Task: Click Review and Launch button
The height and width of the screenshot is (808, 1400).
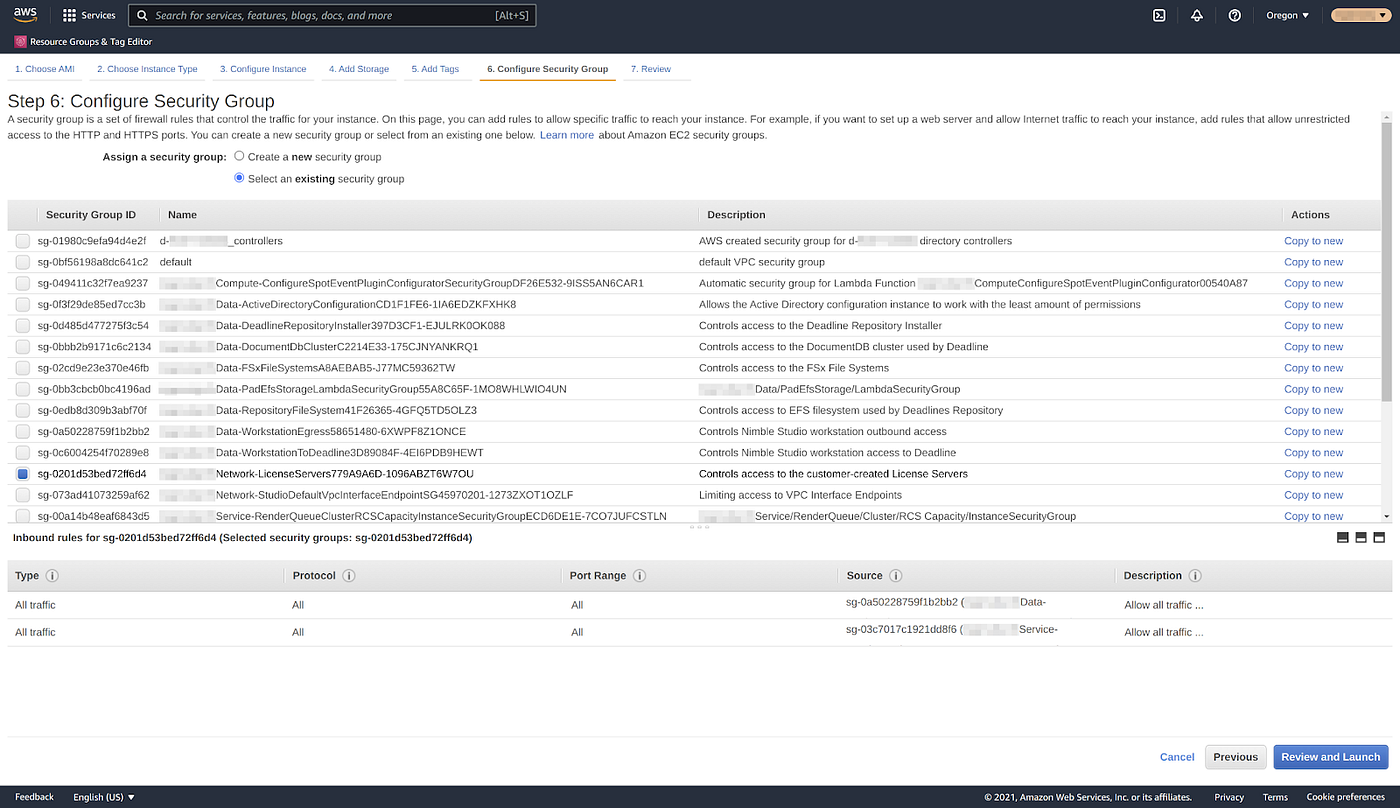Action: pyautogui.click(x=1331, y=757)
